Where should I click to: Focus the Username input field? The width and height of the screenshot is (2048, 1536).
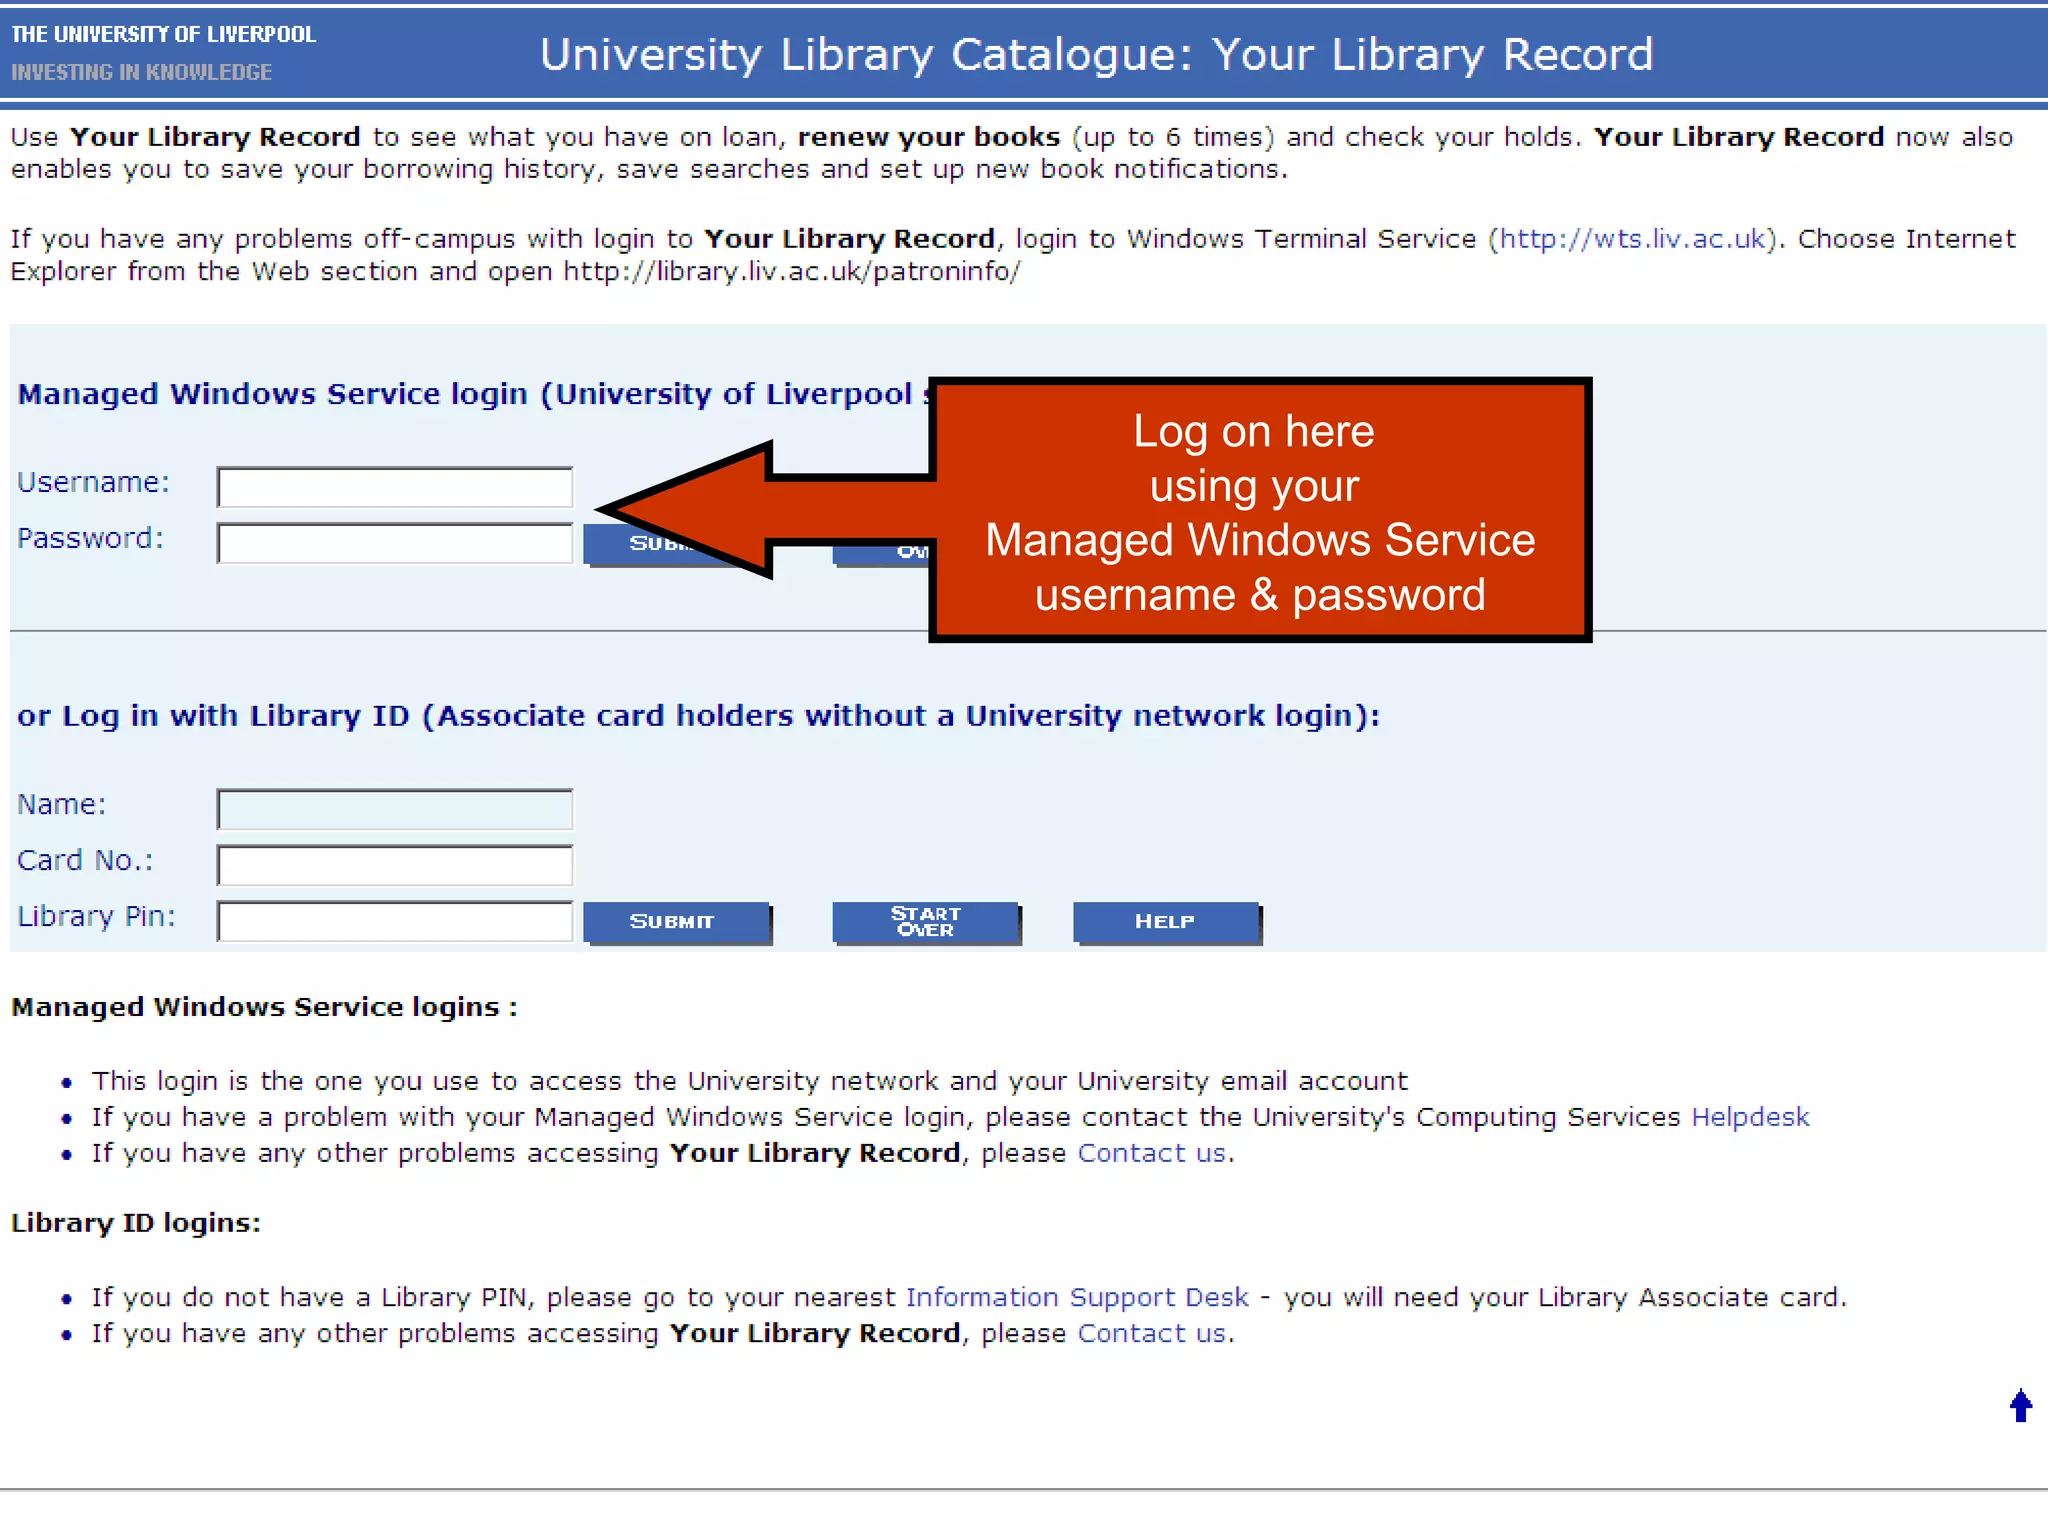(395, 487)
